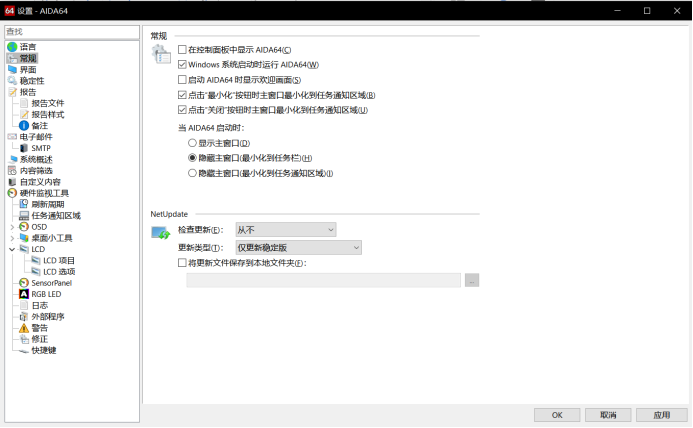
Task: Select 显示主窗口 radio button
Action: coord(192,143)
